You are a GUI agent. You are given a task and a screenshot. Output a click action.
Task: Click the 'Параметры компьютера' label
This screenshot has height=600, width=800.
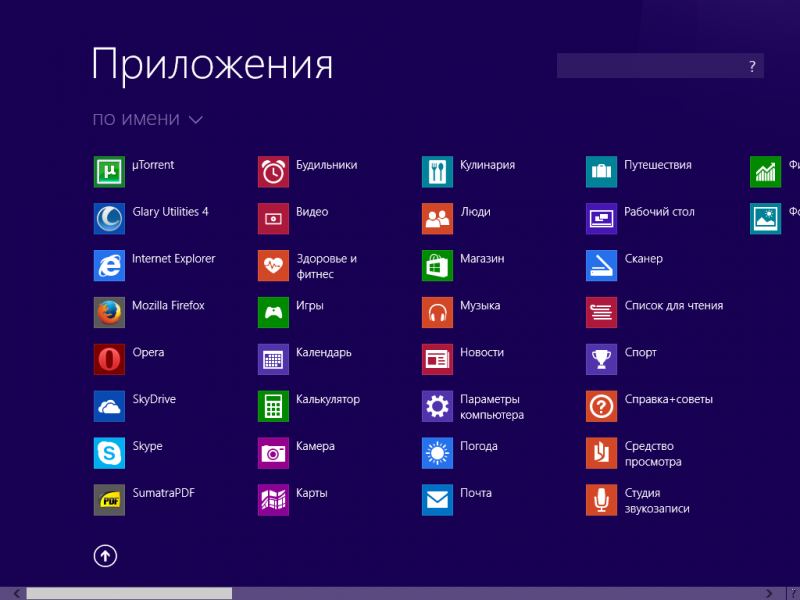(x=492, y=407)
